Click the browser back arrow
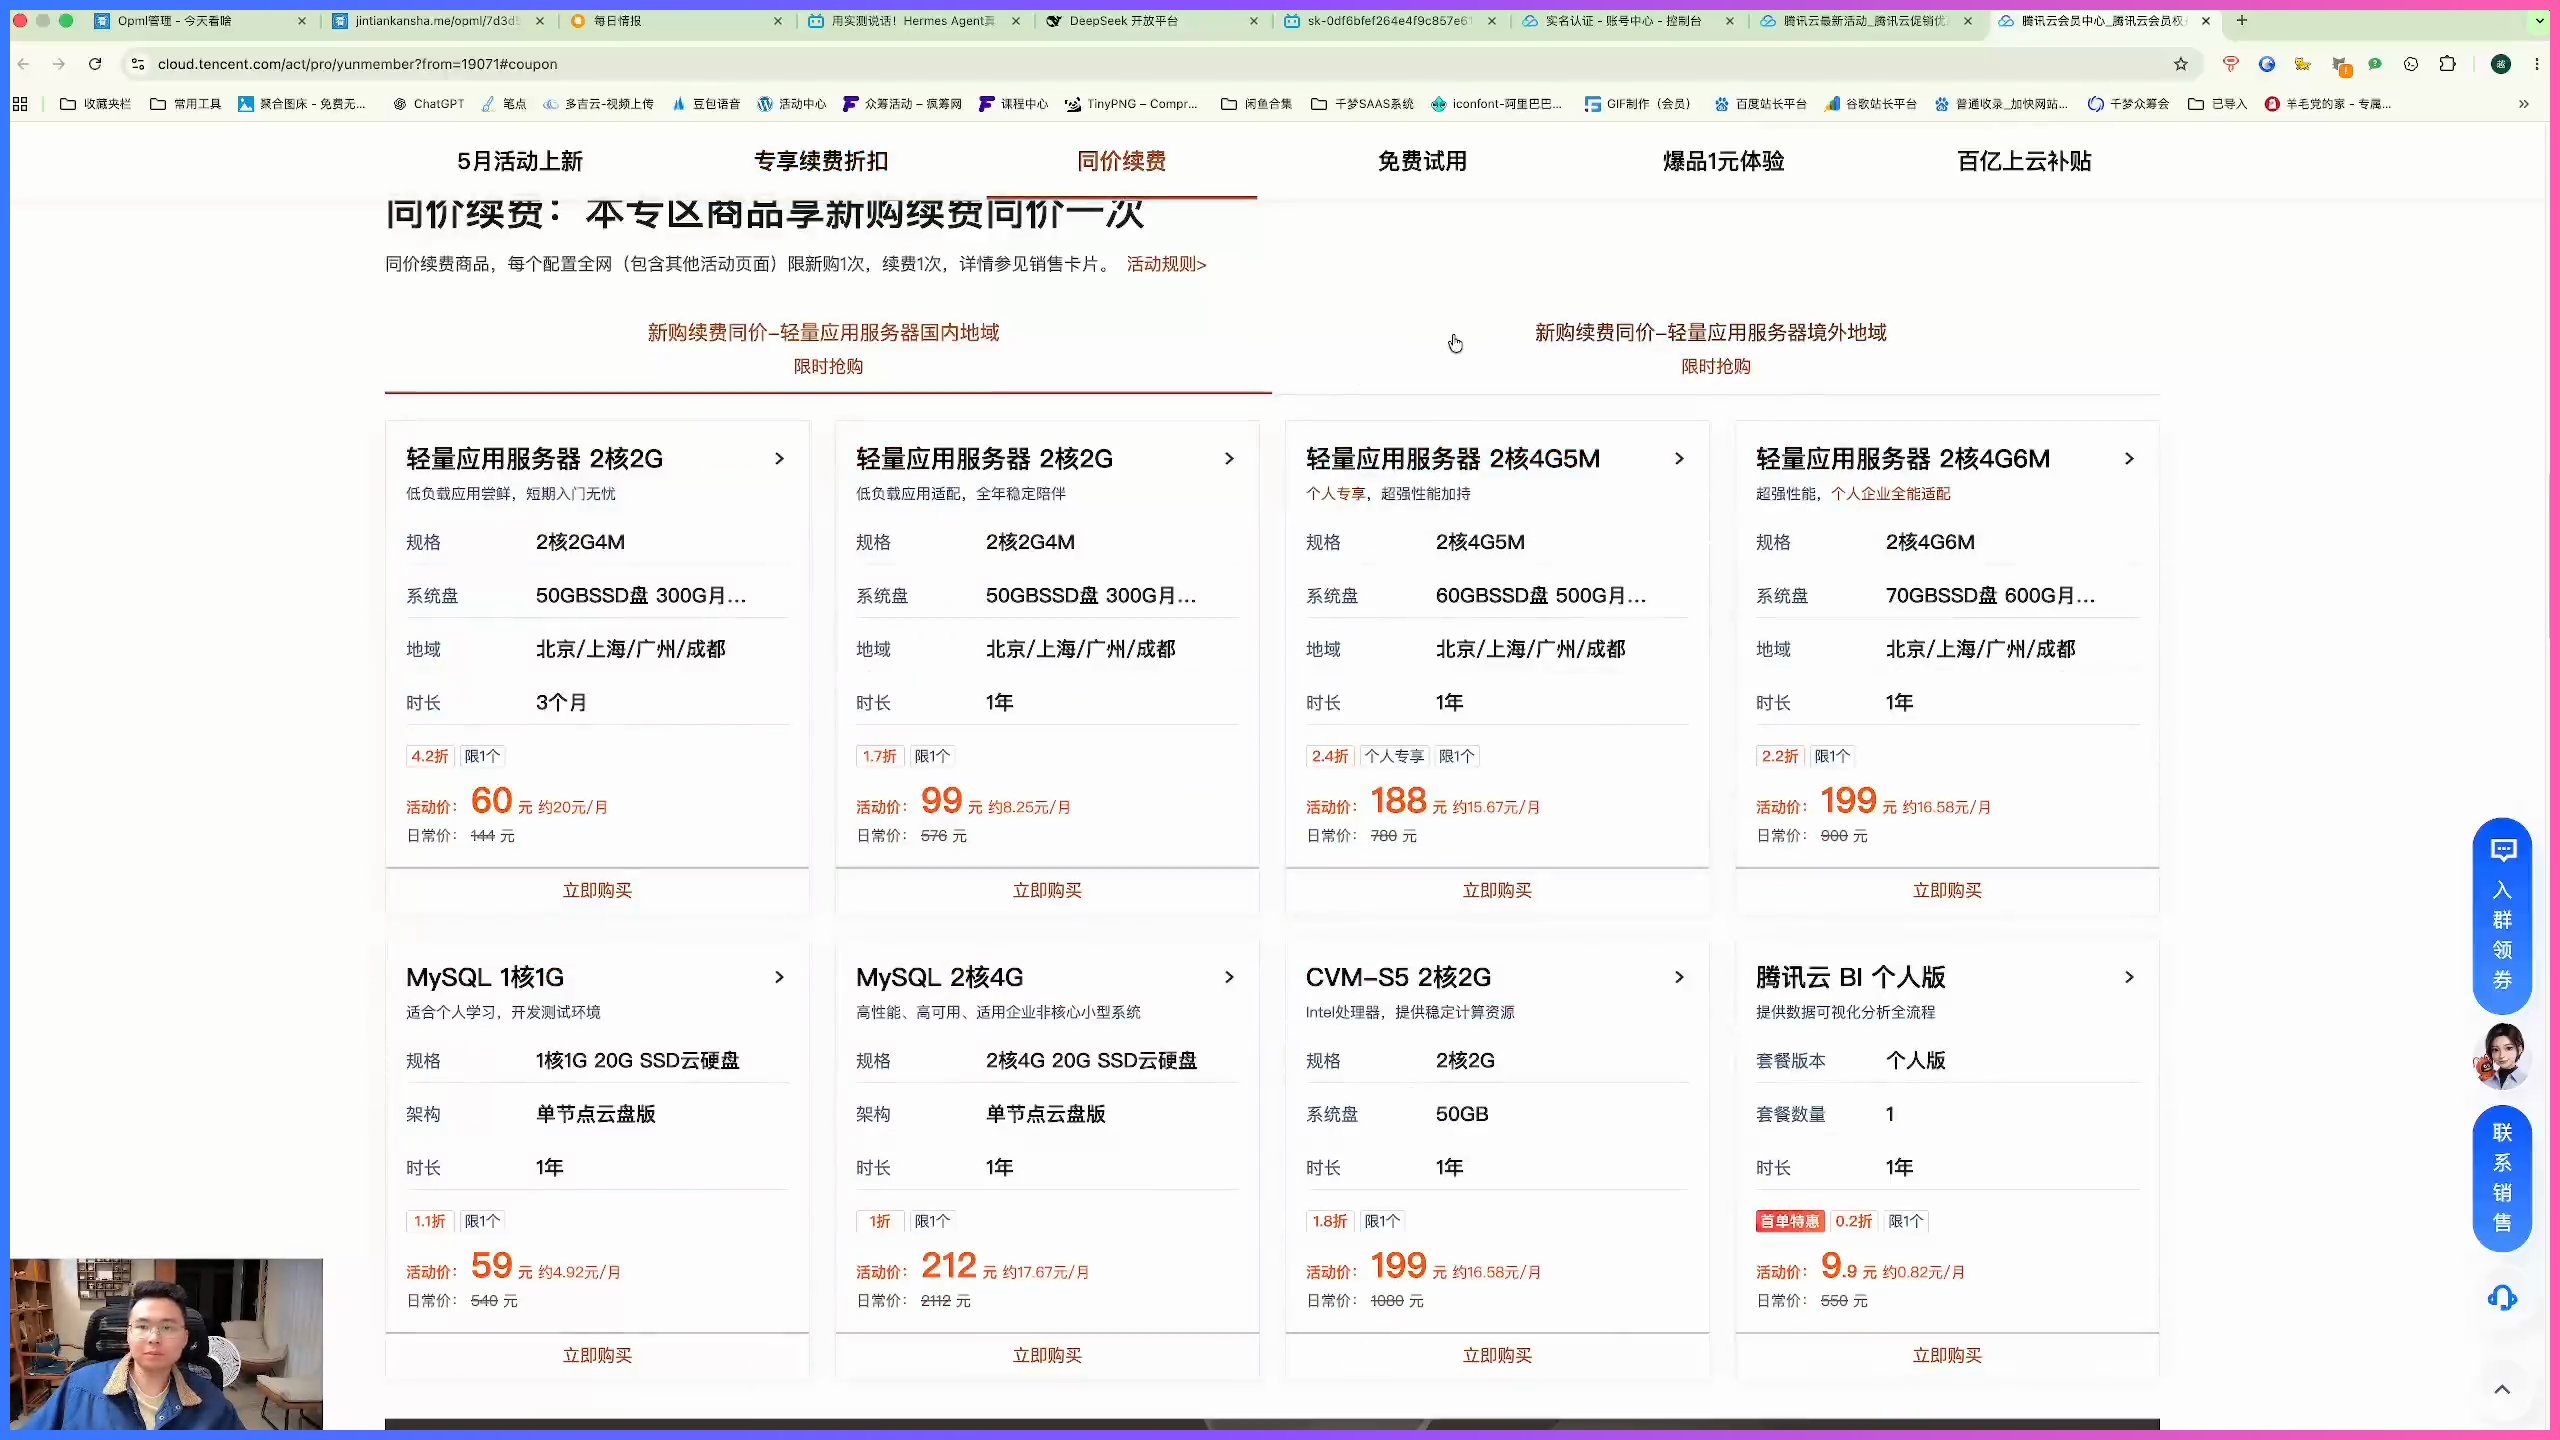The image size is (2560, 1440). 24,64
